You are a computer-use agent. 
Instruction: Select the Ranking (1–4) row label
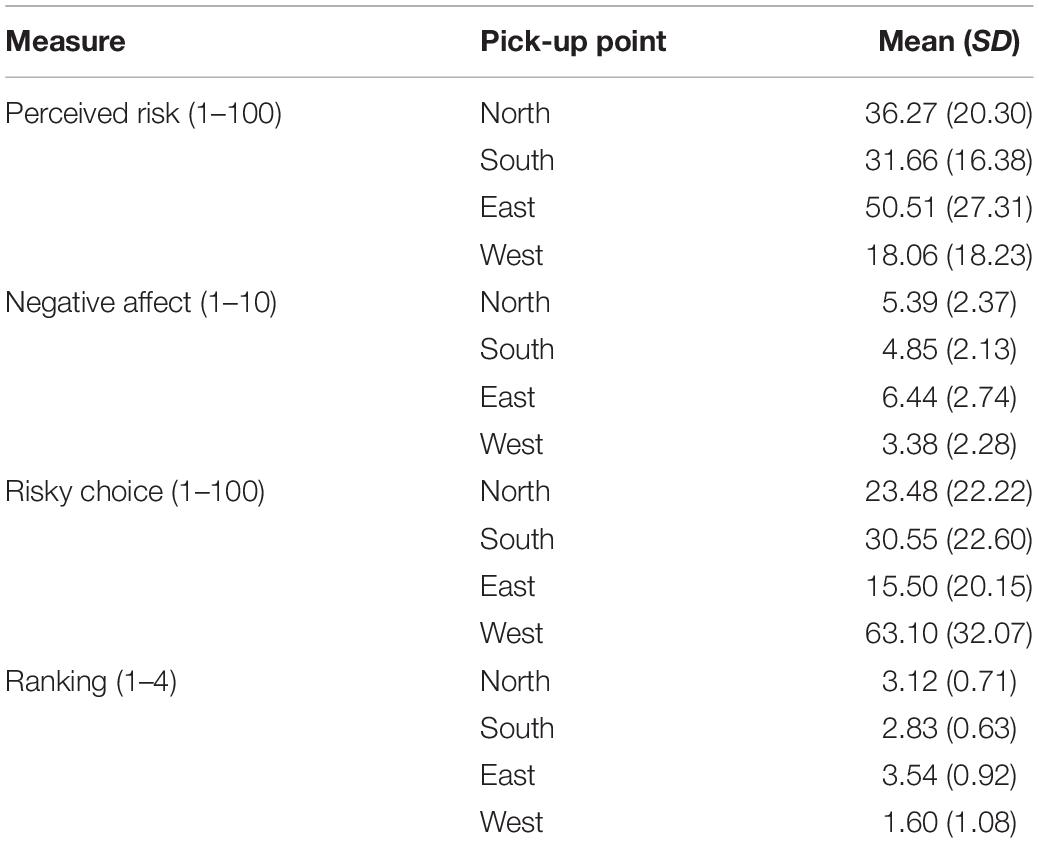(91, 681)
